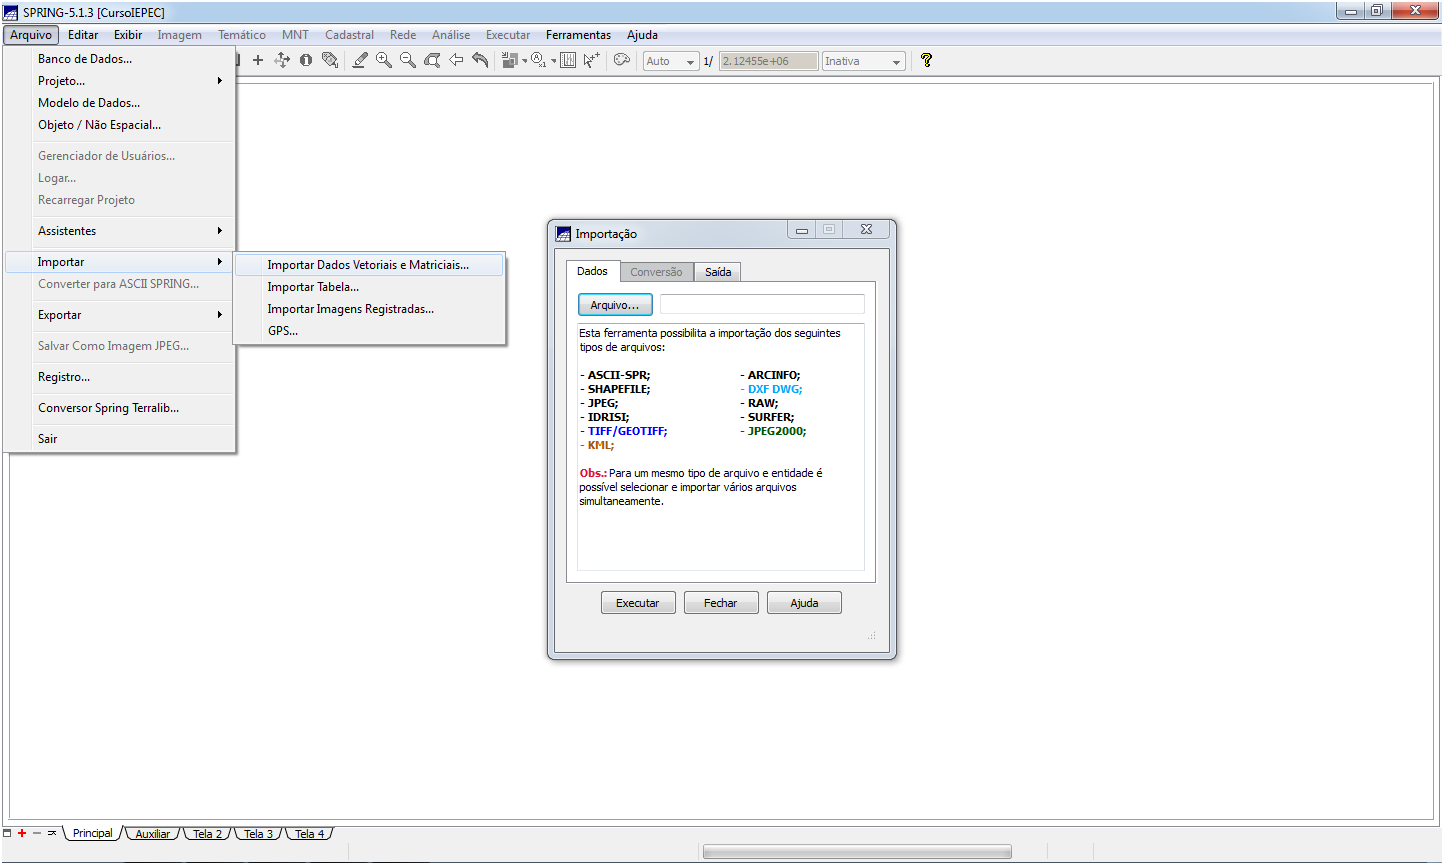
Task: Click the red plus icon at bottom
Action: (22, 833)
